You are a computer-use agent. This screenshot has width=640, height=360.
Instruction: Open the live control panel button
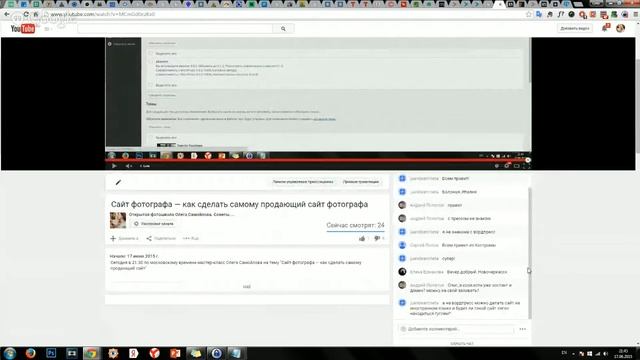pyautogui.click(x=303, y=182)
